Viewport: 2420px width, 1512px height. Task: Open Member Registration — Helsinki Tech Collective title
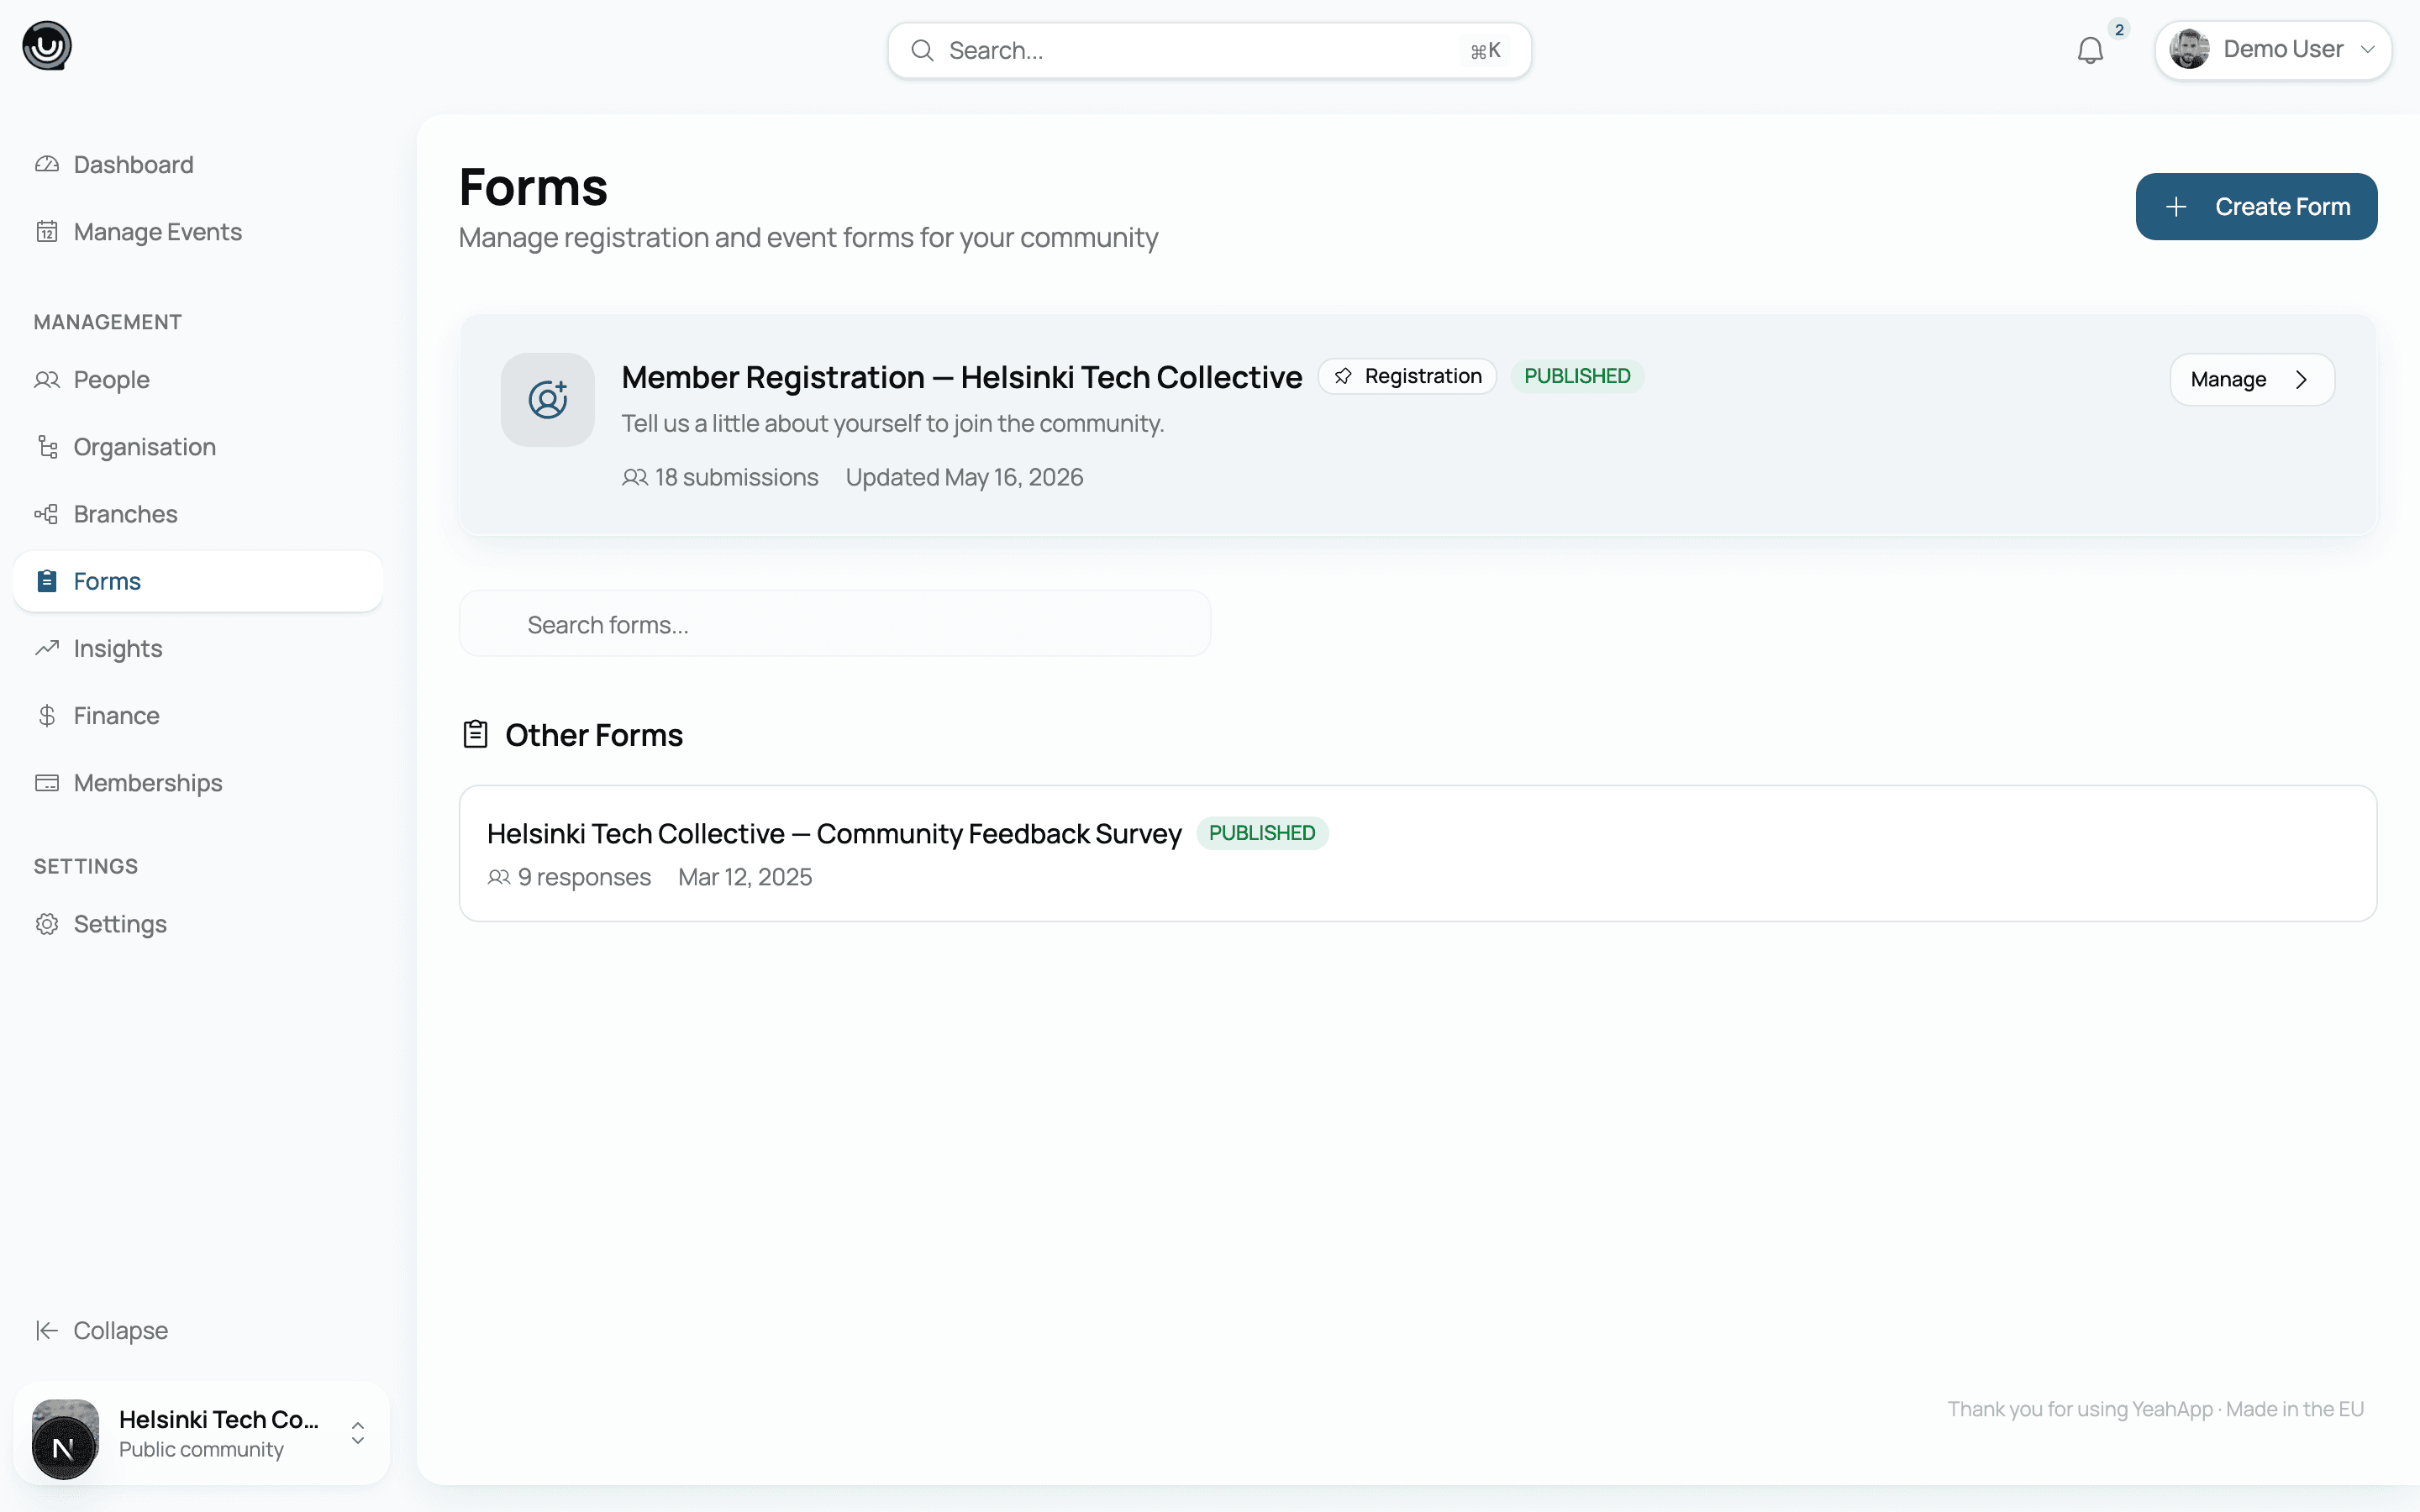tap(961, 377)
